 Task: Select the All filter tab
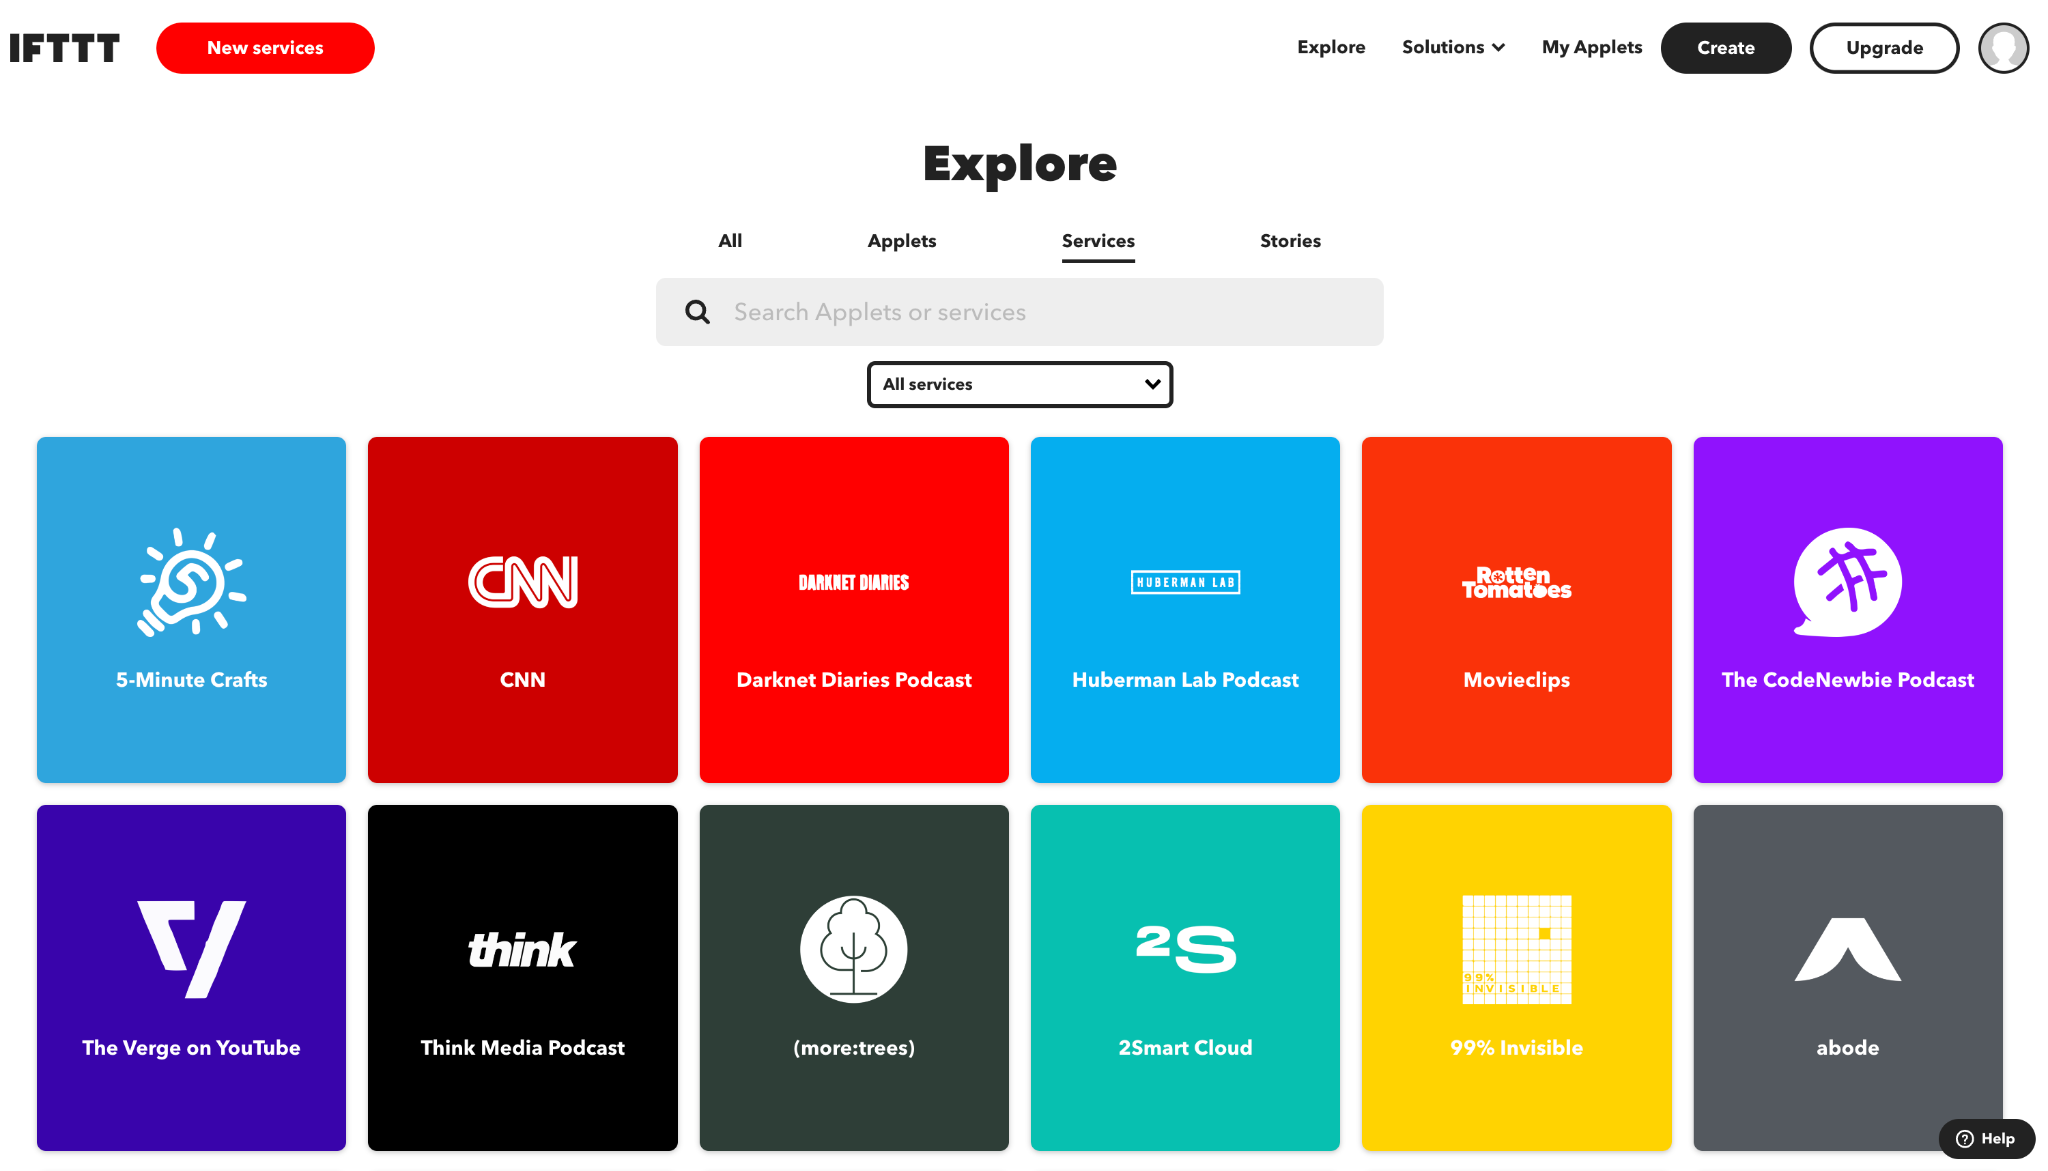(x=730, y=240)
